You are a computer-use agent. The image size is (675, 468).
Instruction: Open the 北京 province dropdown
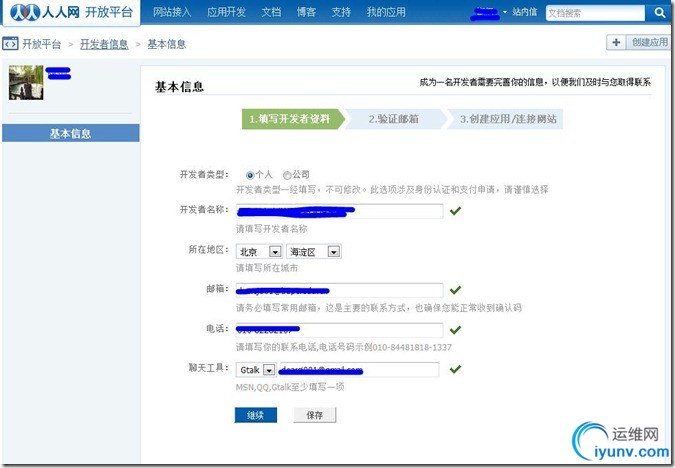259,251
